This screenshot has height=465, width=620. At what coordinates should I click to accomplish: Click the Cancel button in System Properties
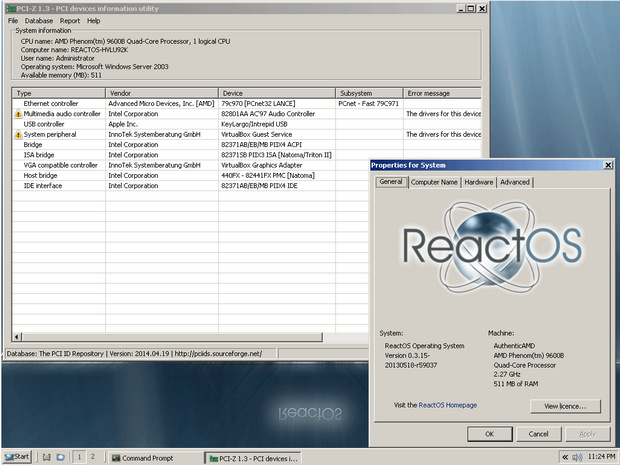539,434
